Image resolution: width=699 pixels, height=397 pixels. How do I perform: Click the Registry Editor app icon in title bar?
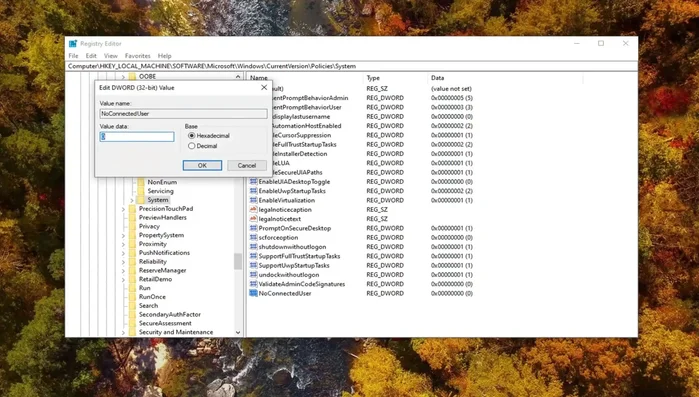click(73, 44)
